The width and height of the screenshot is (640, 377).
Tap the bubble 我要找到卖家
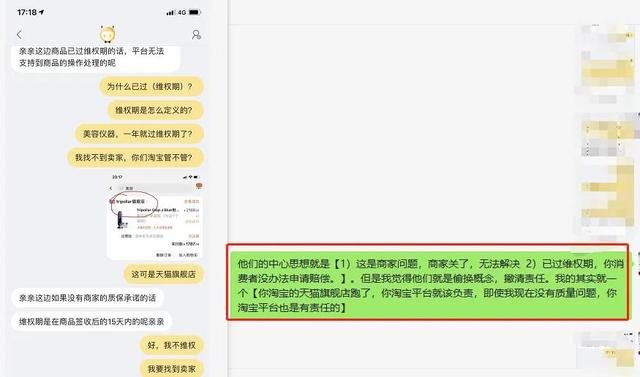(171, 369)
